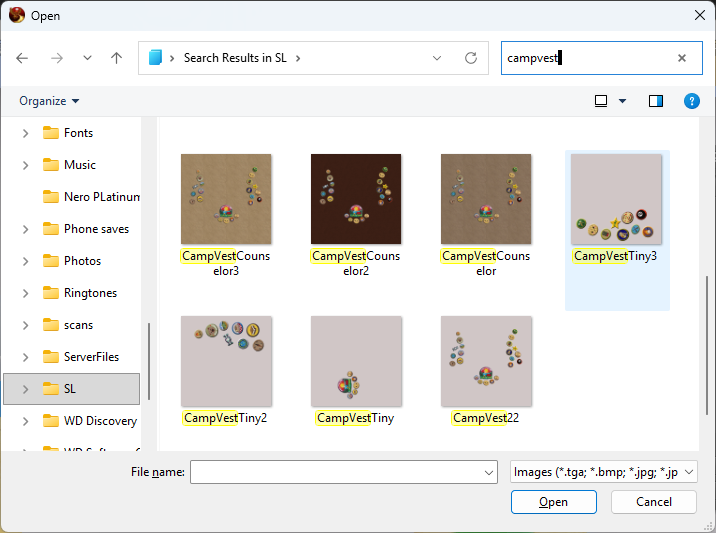Click the Up directory arrow
The width and height of the screenshot is (716, 533).
[x=116, y=58]
